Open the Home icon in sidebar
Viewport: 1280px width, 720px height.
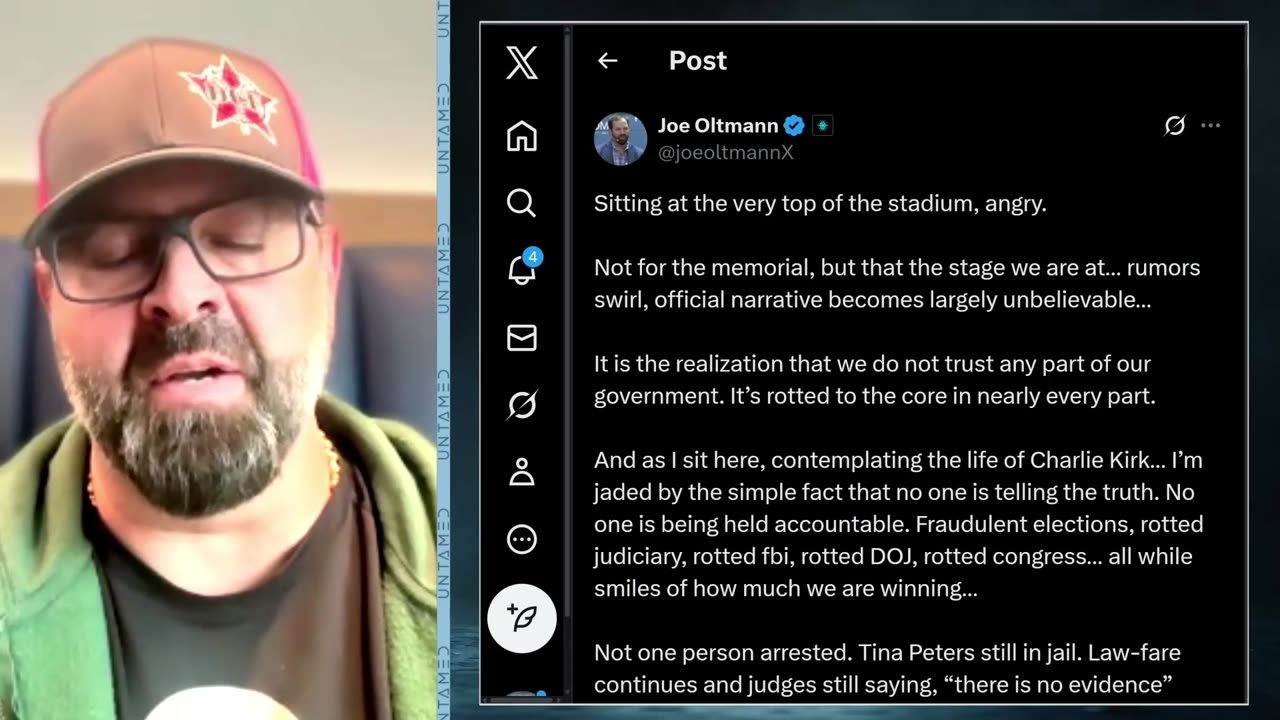[521, 136]
